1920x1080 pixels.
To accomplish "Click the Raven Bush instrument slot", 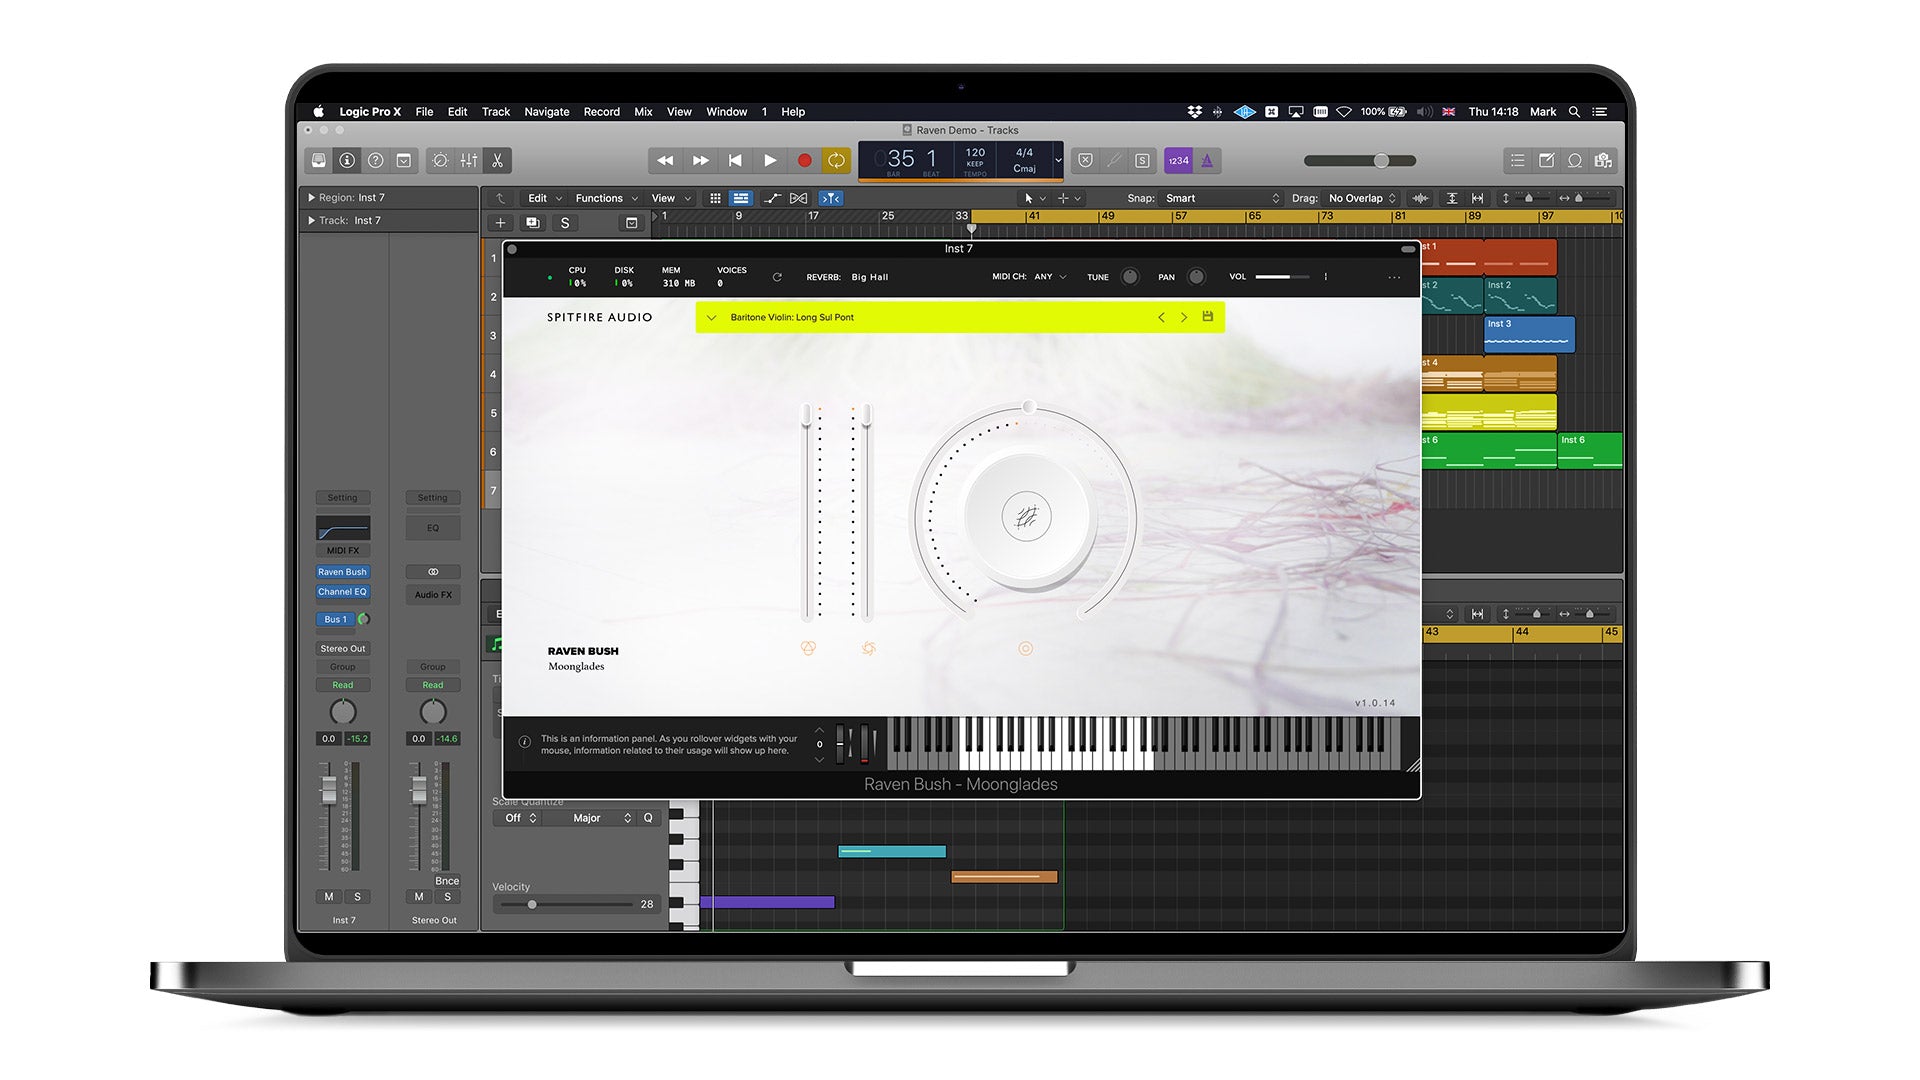I will click(342, 572).
